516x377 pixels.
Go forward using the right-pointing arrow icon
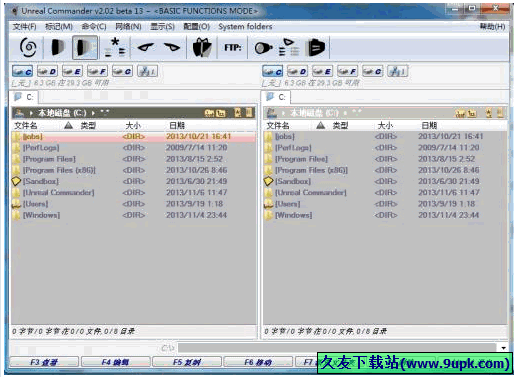pyautogui.click(x=172, y=48)
